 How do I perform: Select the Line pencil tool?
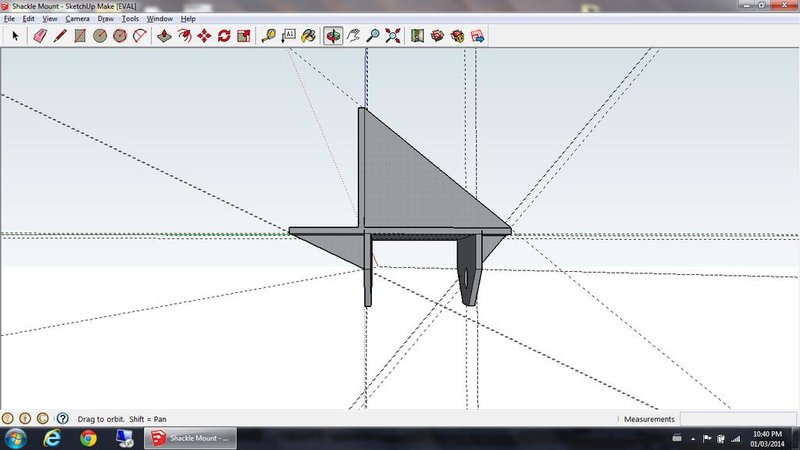(60, 36)
